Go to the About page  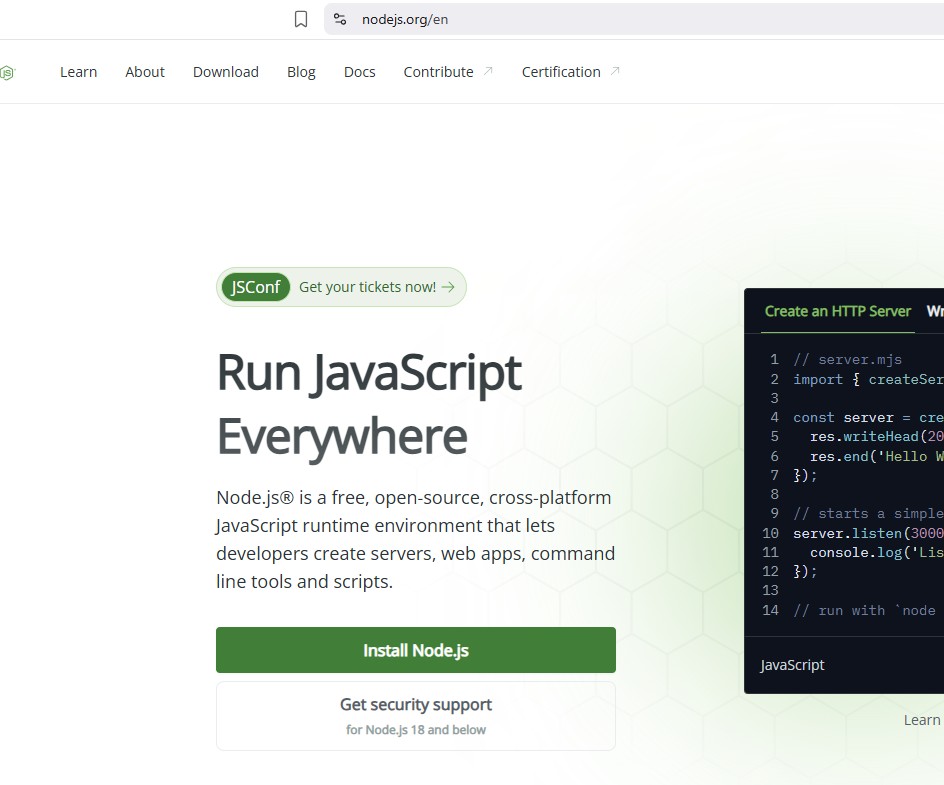click(145, 72)
